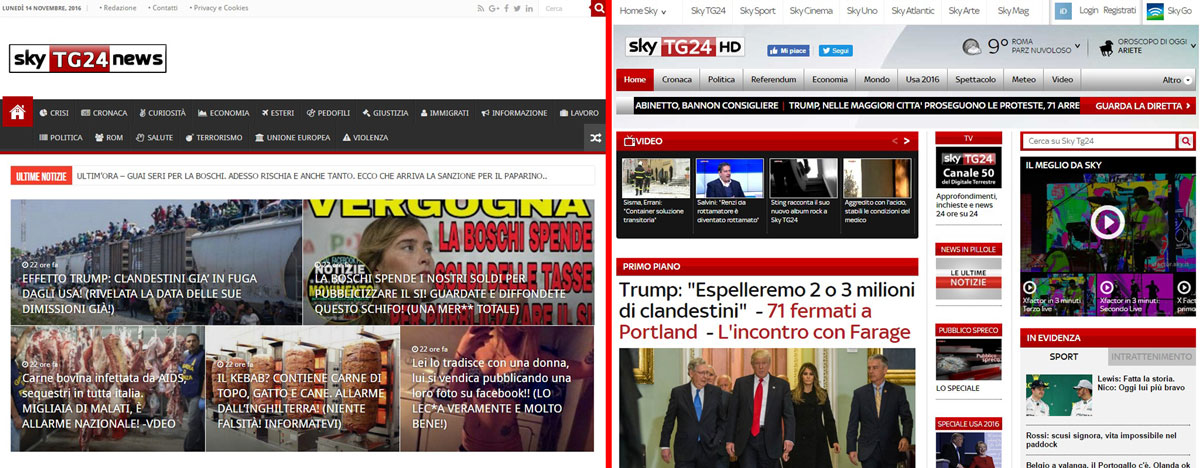This screenshot has height=468, width=1200.
Task: Switch to the Sport tab in In Evidenza
Action: click(1063, 356)
